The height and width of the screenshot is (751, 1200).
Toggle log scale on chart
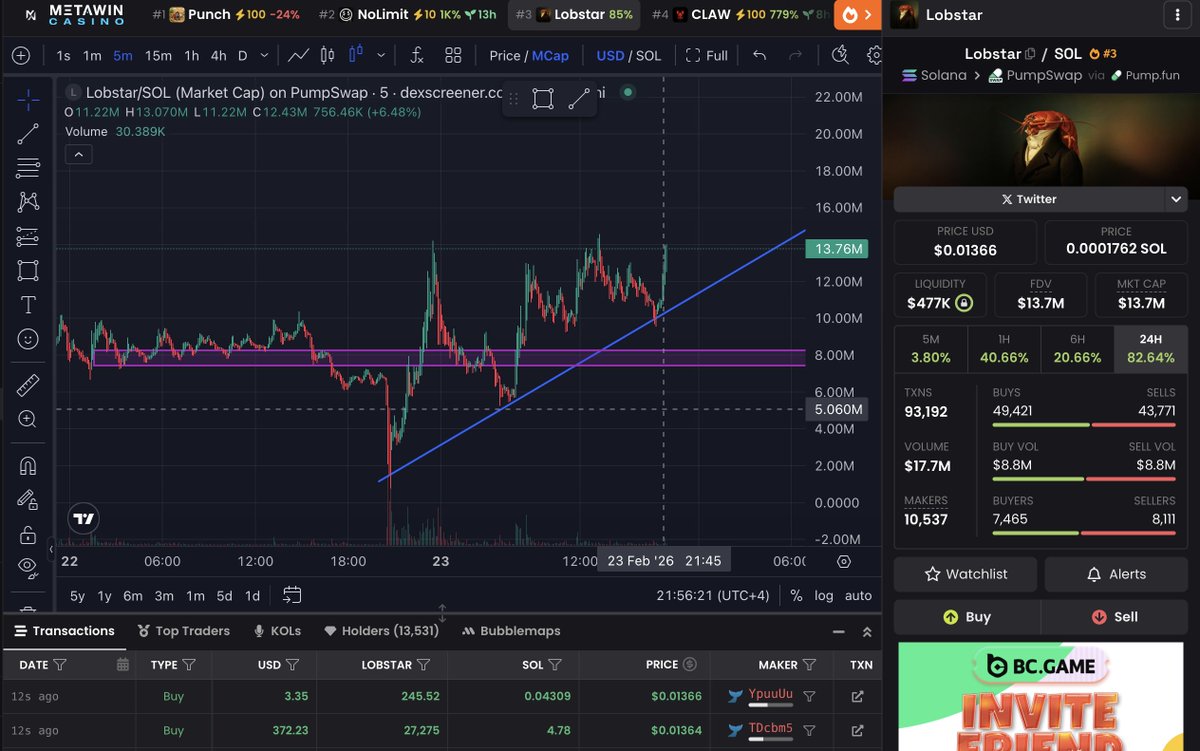[x=824, y=596]
